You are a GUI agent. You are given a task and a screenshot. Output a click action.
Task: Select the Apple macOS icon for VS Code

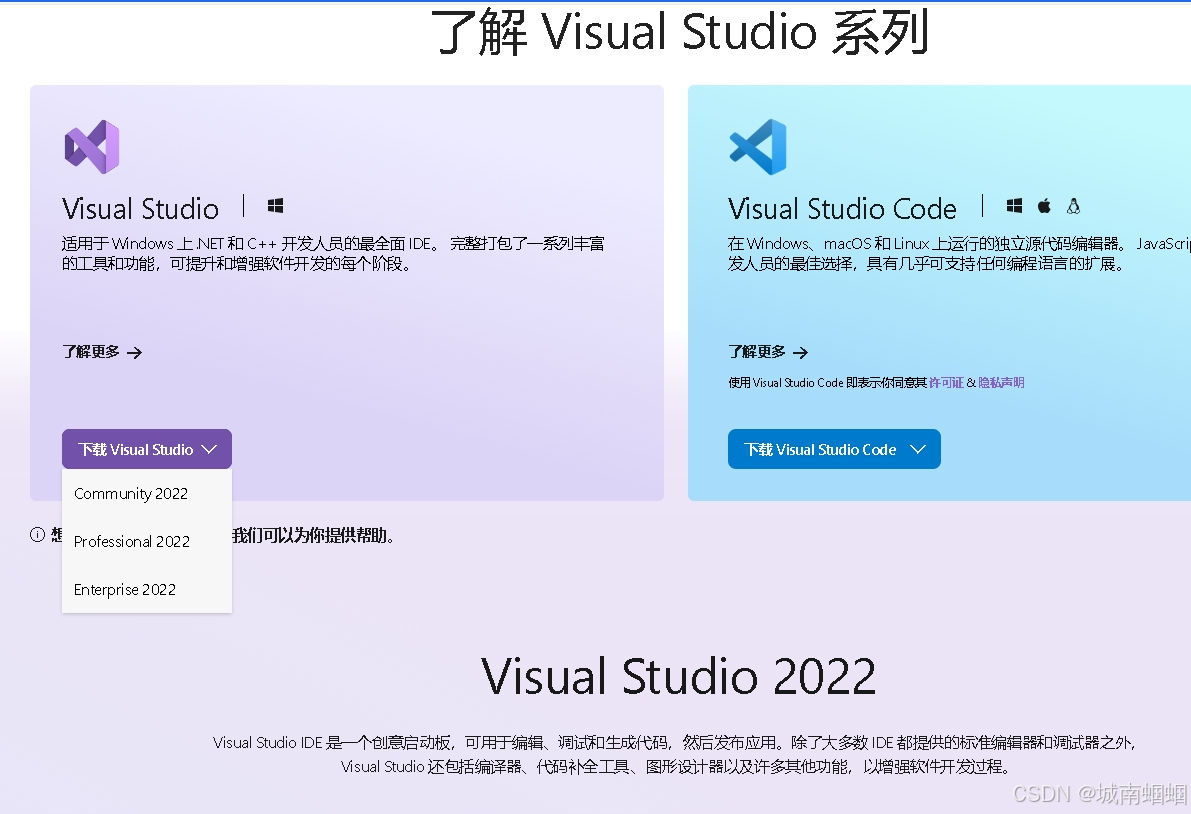[x=1044, y=205]
